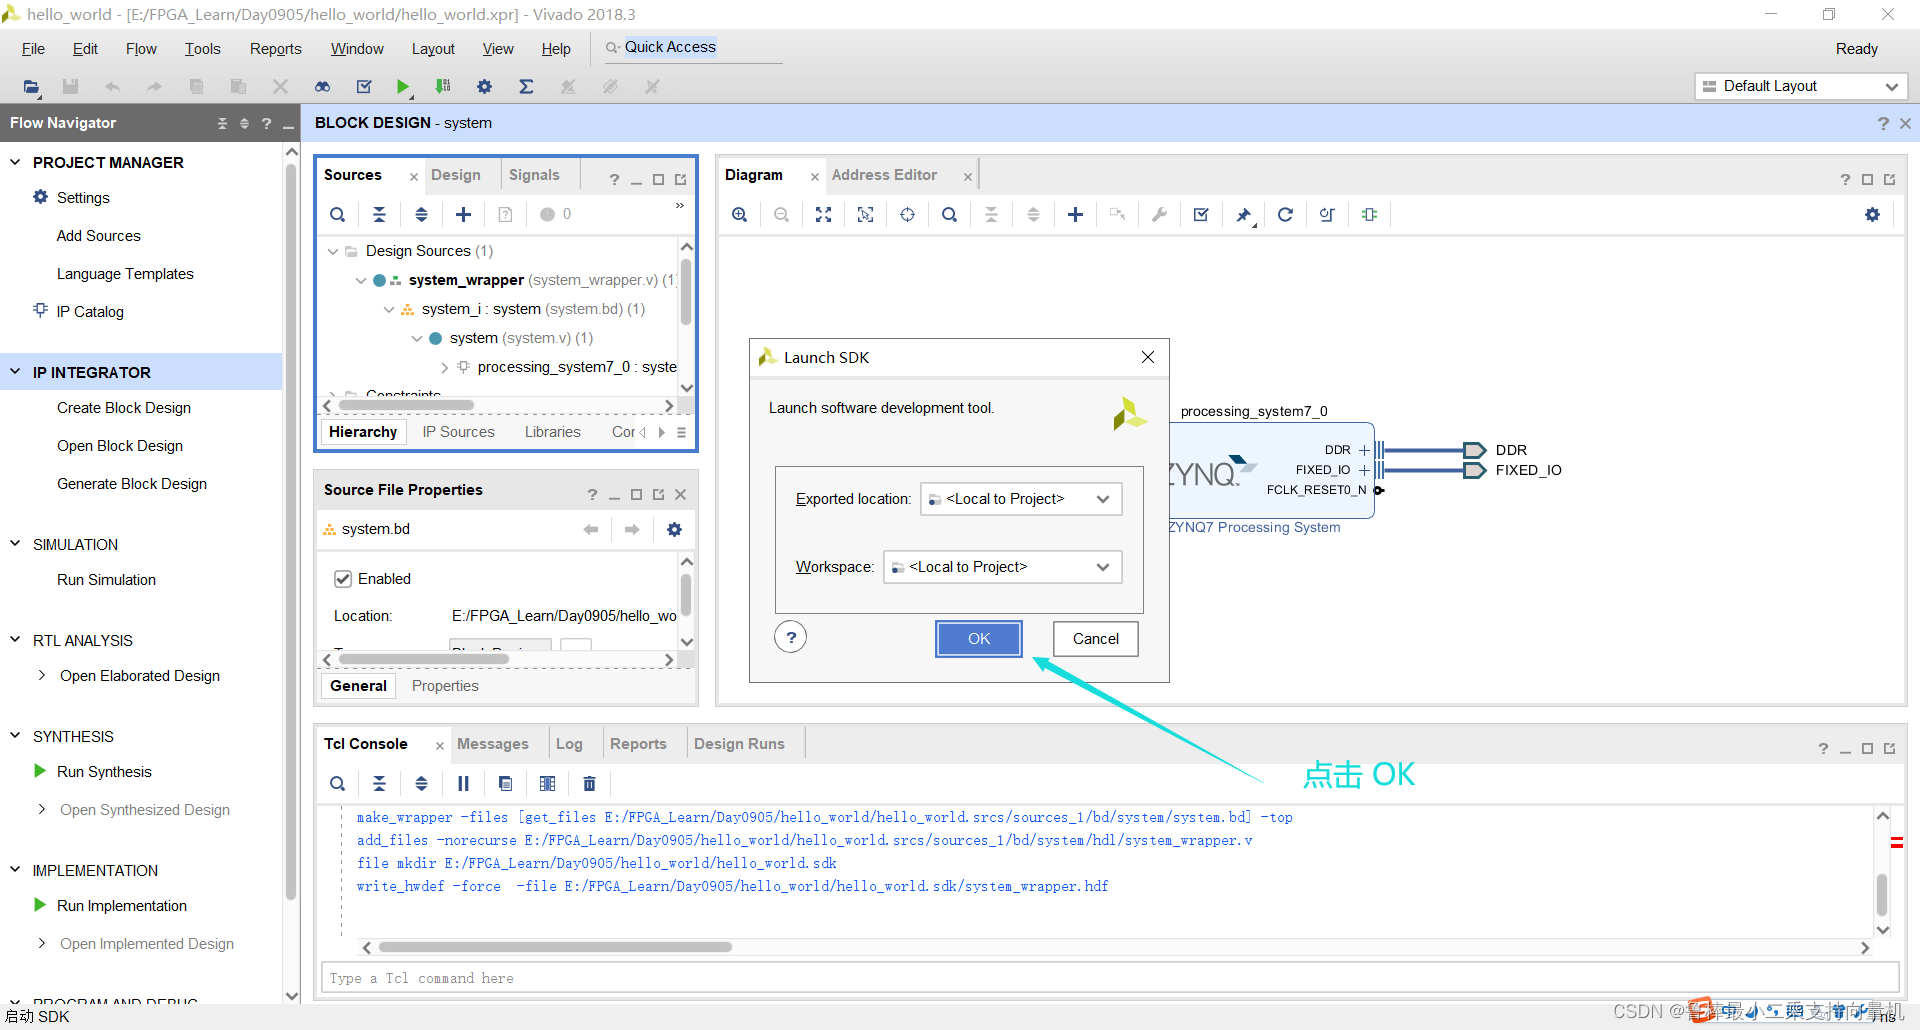Click Open Project toolbar icon

tap(31, 87)
